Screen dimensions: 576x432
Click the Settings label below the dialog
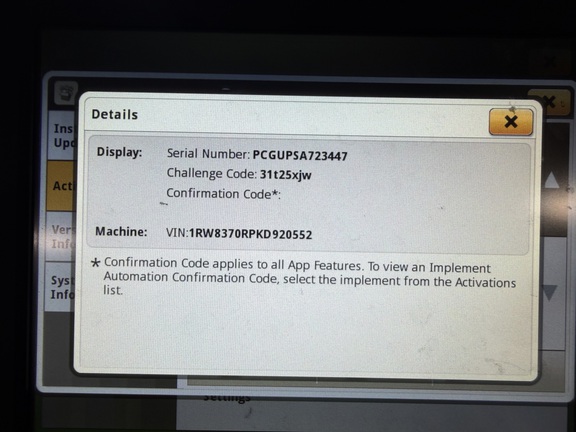227,397
